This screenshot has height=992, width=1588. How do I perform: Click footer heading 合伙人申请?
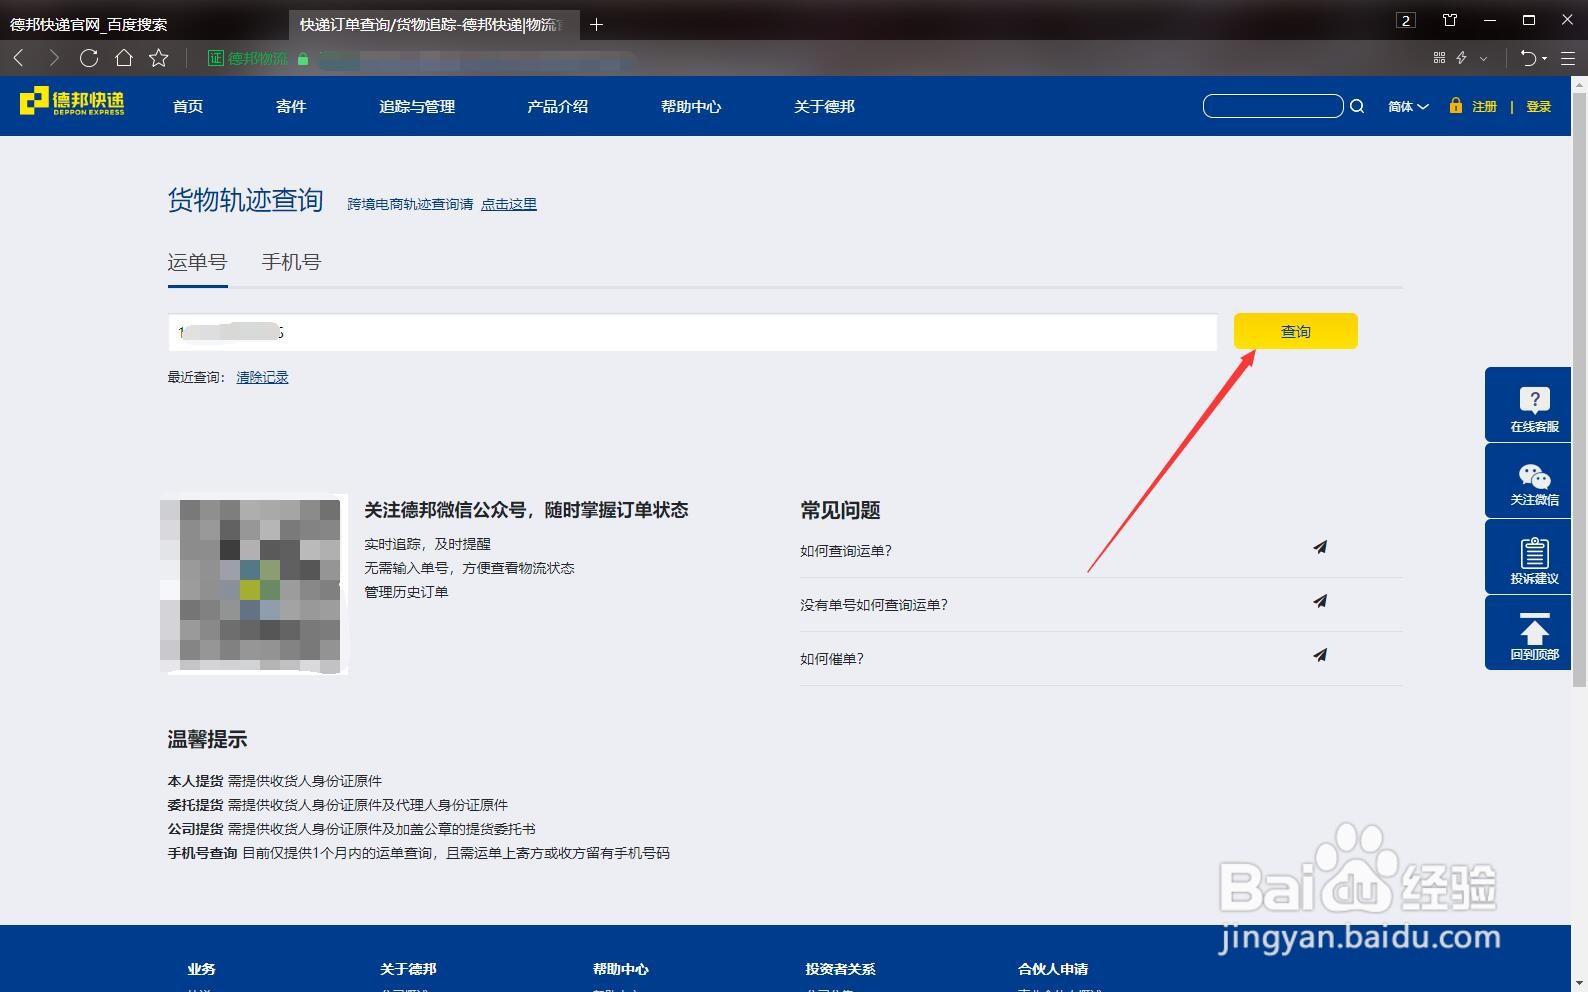point(1053,969)
